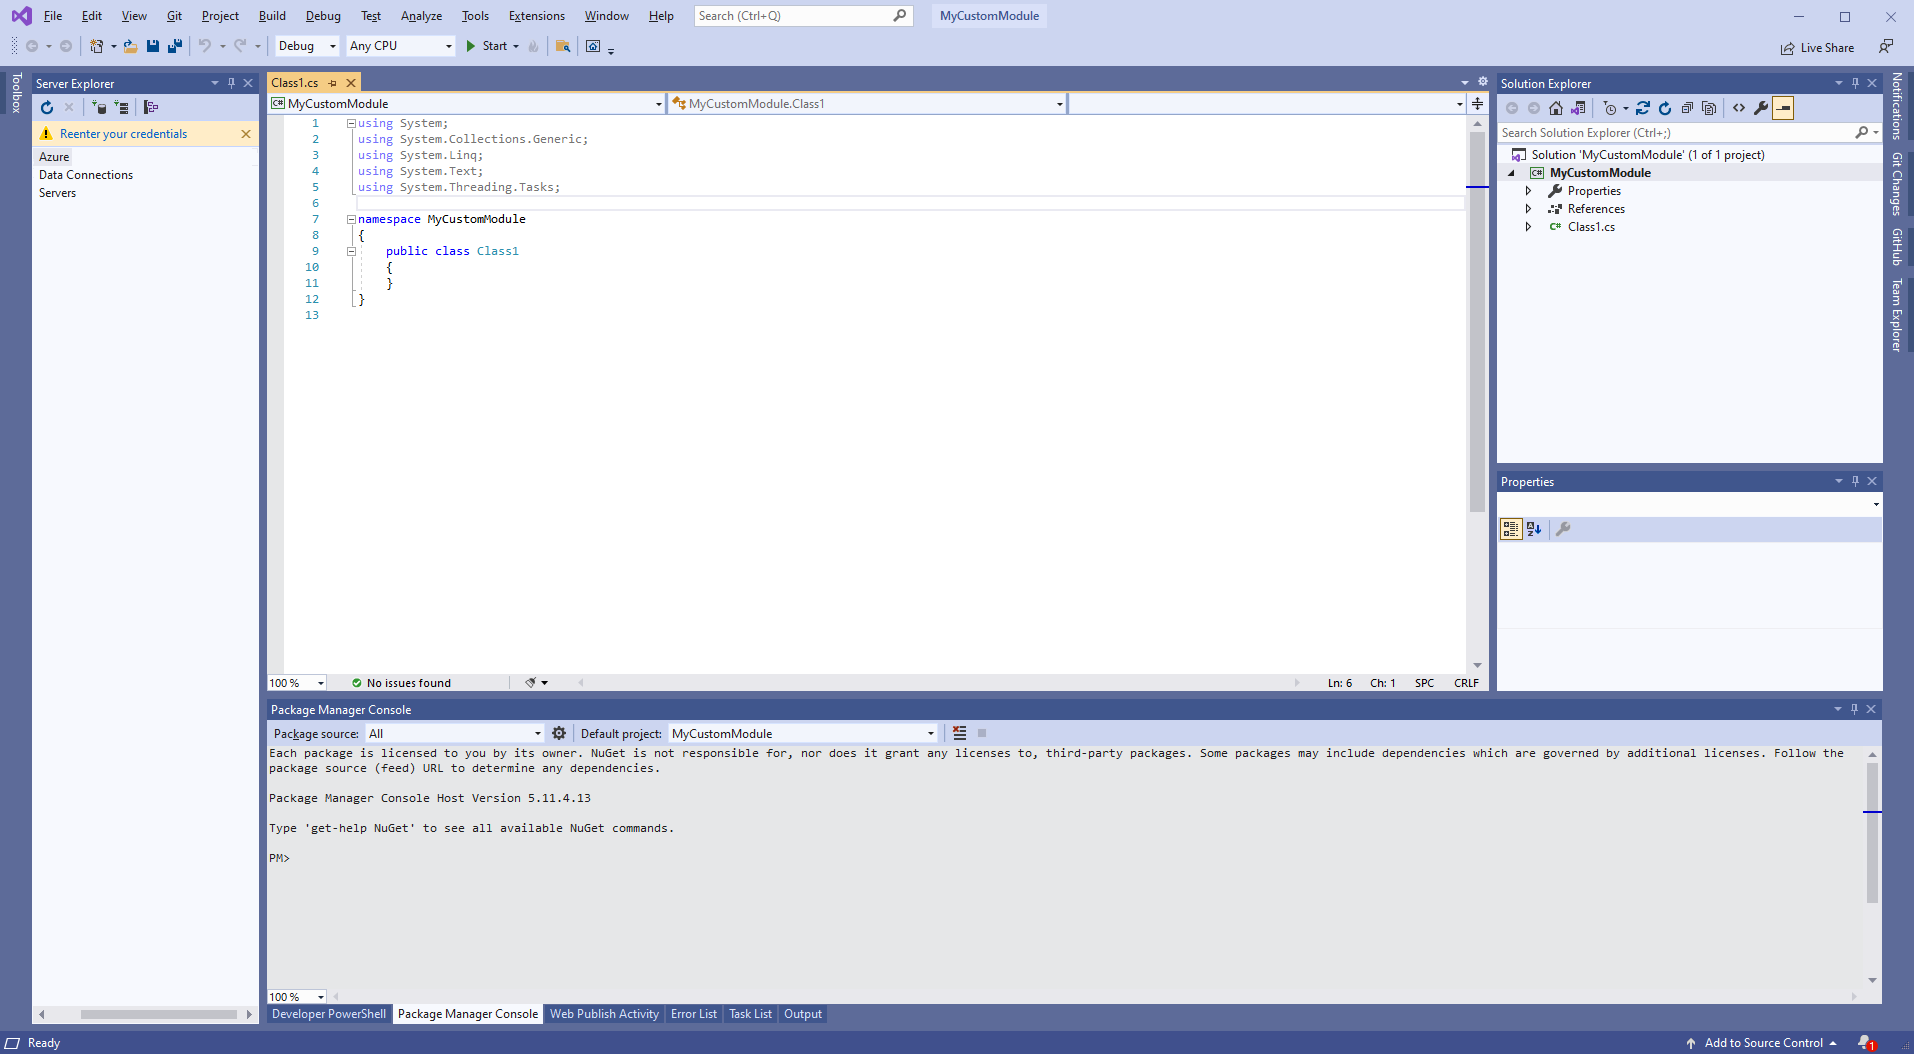Open Package Manager Console settings gear

click(x=559, y=733)
